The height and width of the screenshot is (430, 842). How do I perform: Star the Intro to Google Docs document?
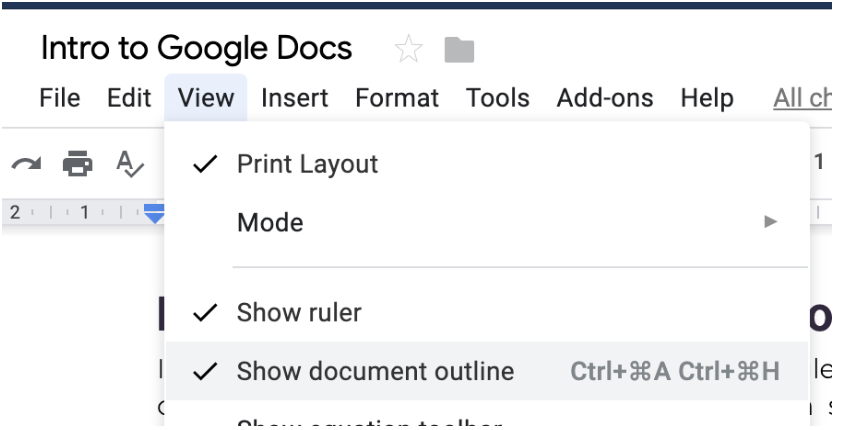pos(408,49)
